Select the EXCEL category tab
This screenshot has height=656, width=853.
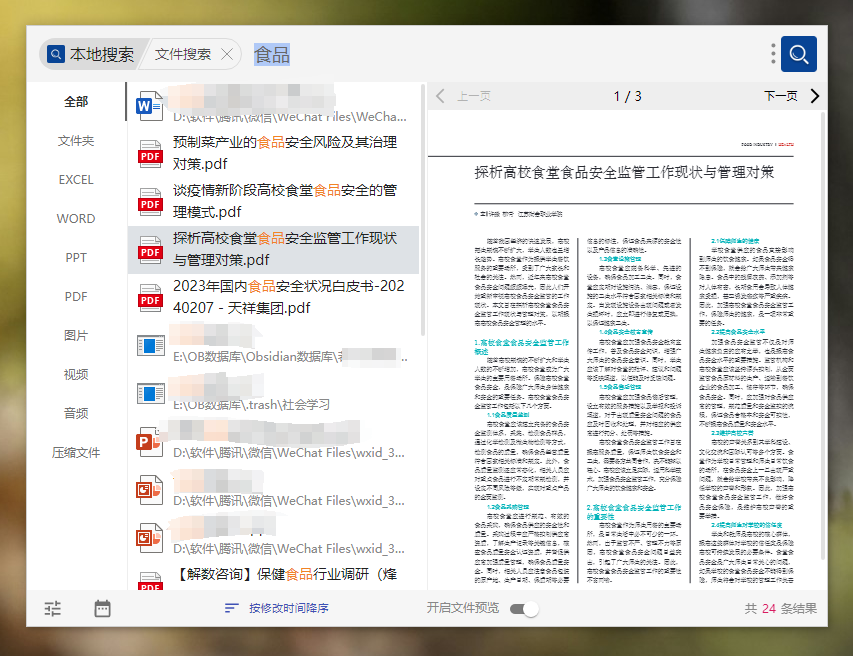[x=76, y=180]
